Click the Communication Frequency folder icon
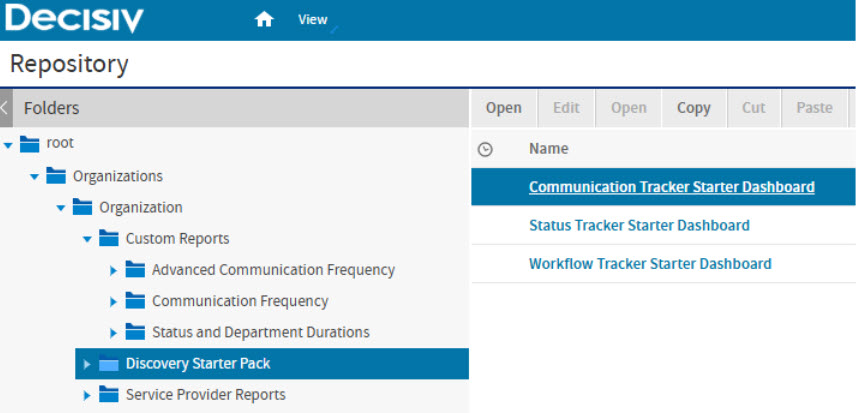 pyautogui.click(x=135, y=300)
